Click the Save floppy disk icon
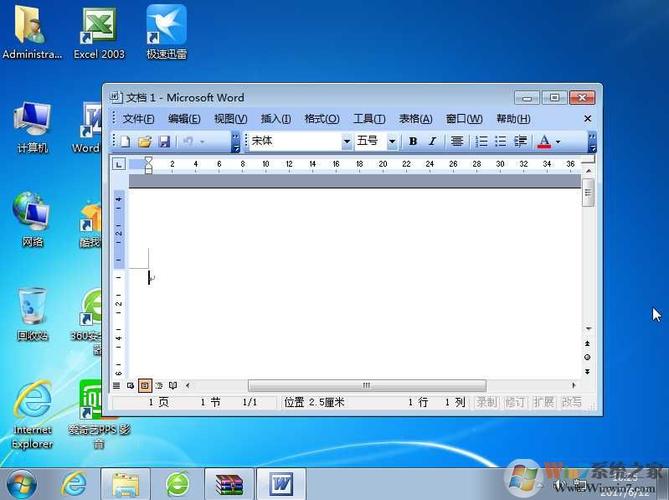 (164, 141)
